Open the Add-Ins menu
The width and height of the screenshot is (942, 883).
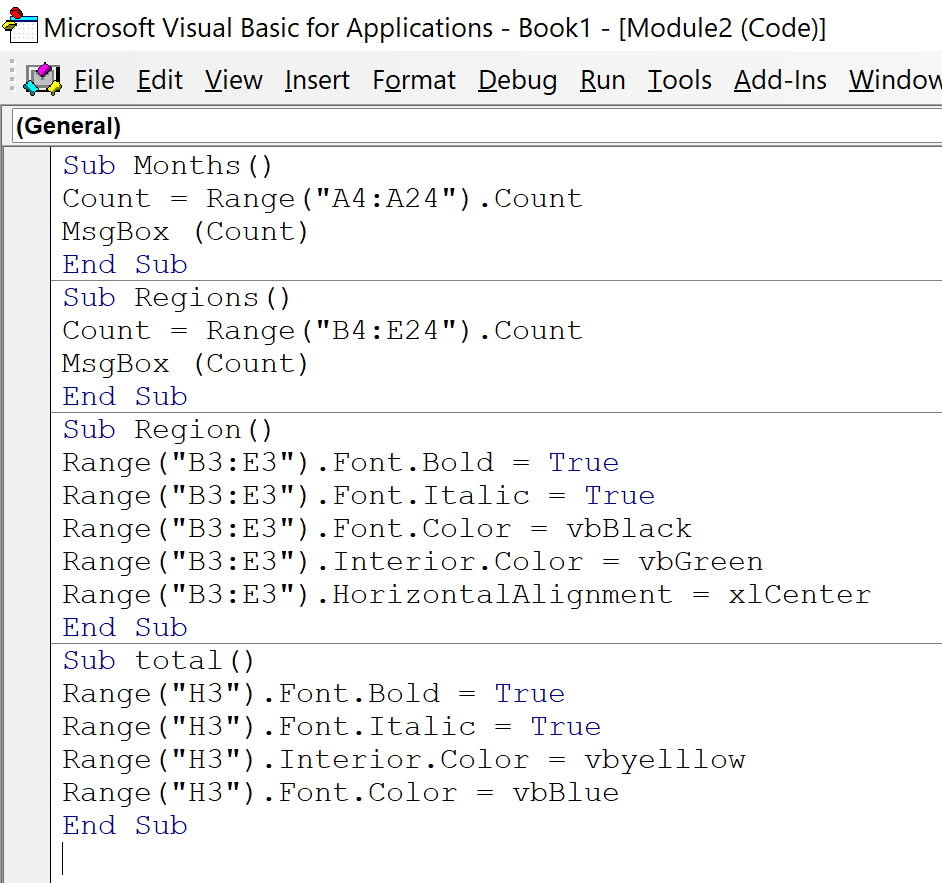779,80
